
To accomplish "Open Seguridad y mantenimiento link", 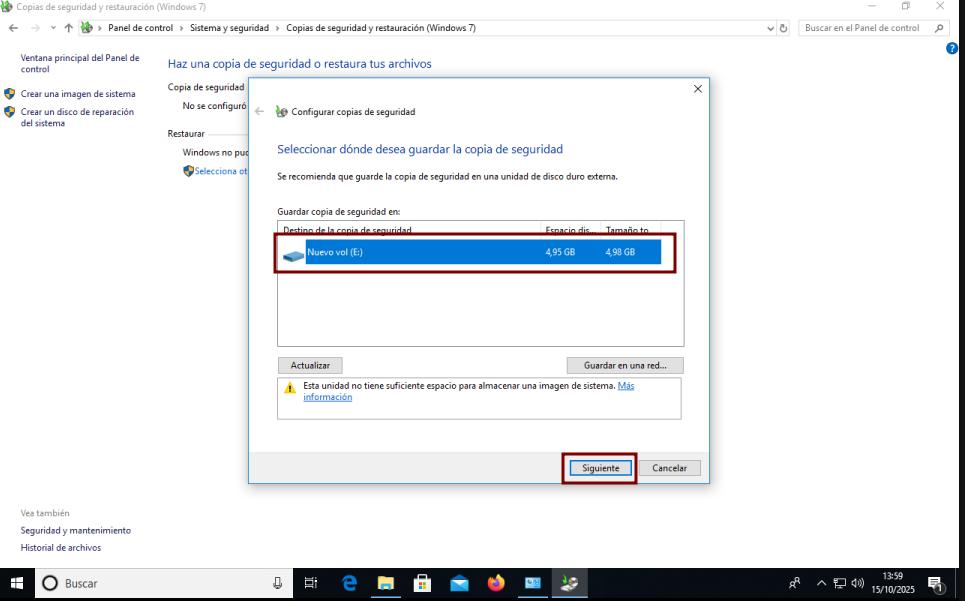I will click(76, 530).
